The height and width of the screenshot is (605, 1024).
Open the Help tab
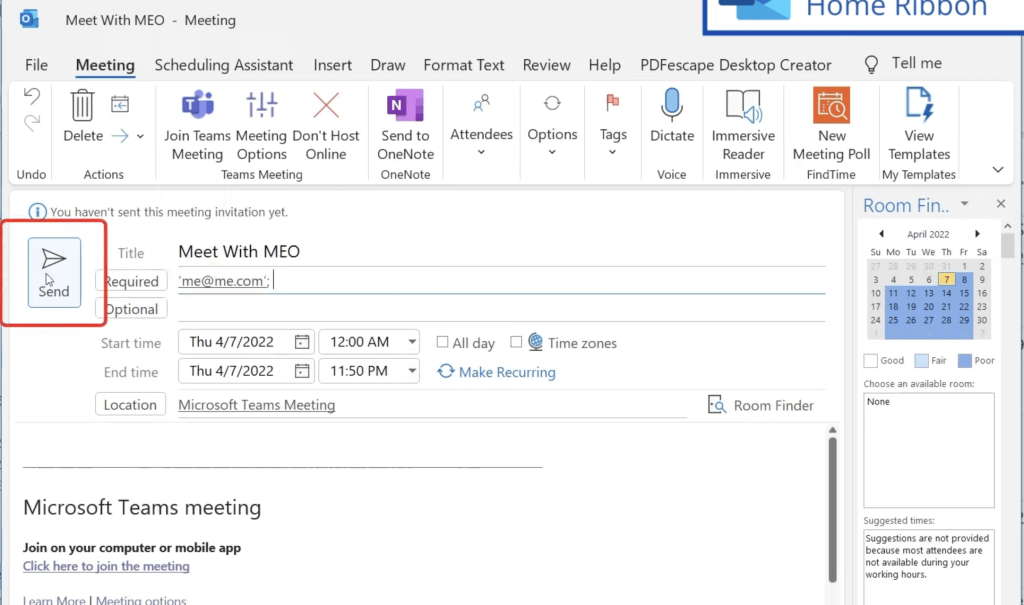pos(605,65)
